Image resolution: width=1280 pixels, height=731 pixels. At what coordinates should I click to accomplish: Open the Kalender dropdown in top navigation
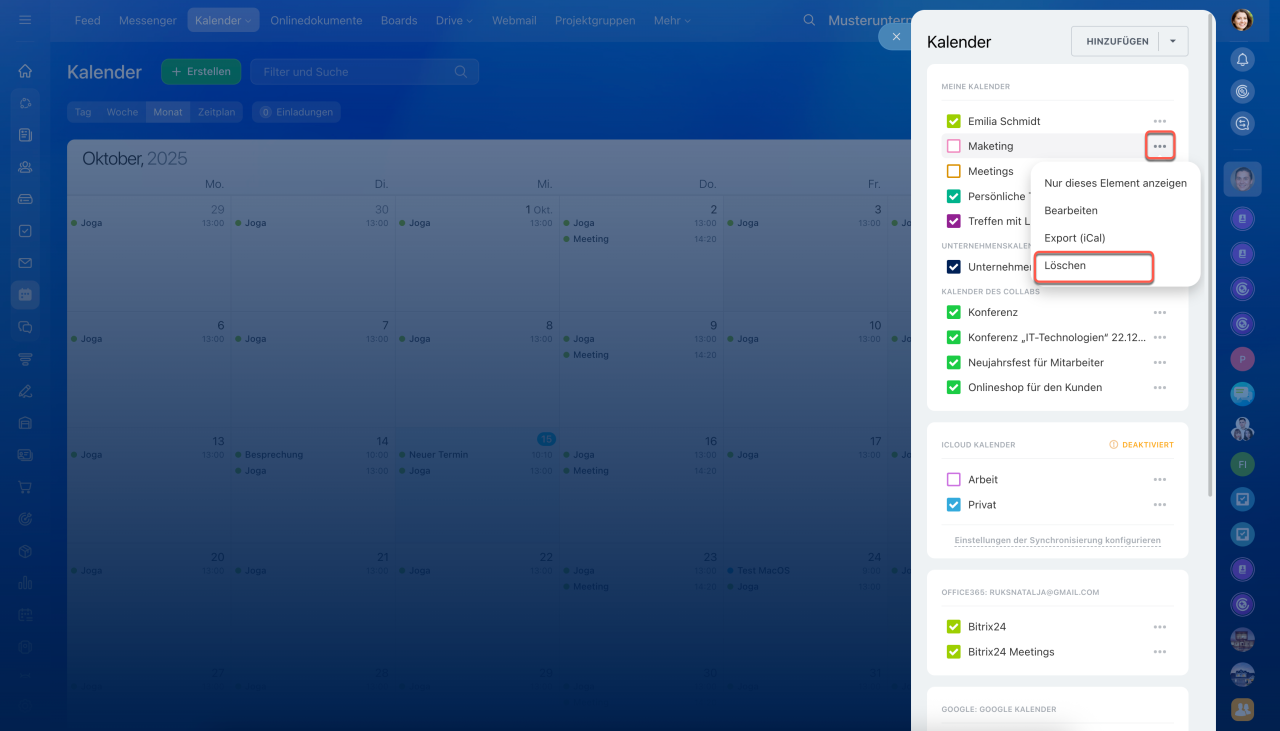pos(223,20)
